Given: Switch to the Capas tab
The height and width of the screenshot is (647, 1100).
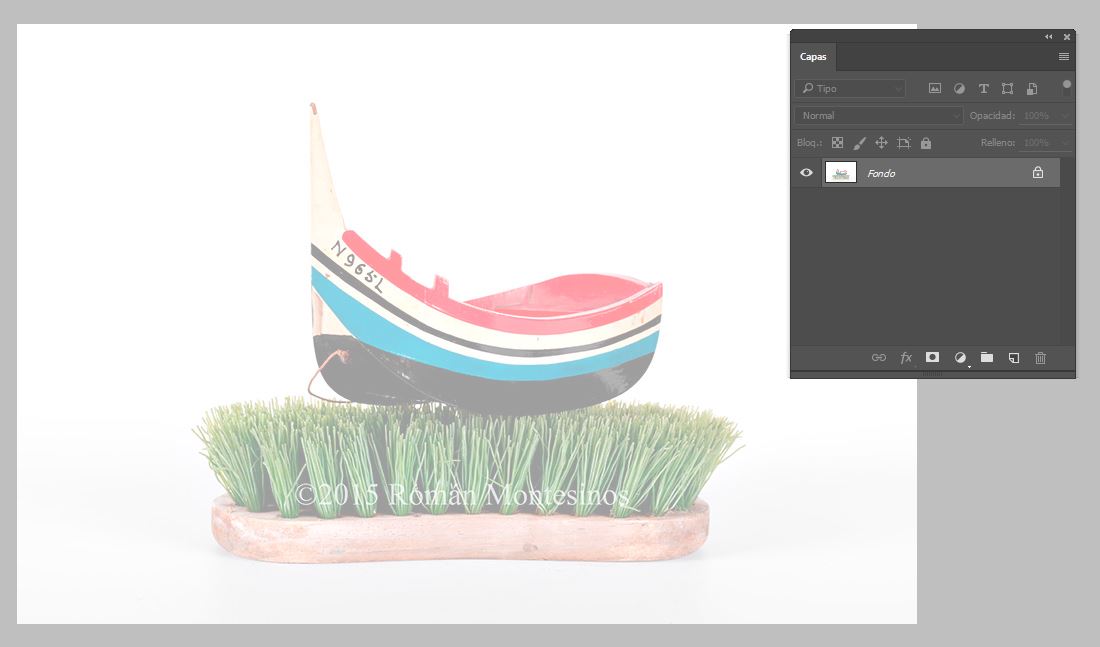Looking at the screenshot, I should [x=813, y=57].
